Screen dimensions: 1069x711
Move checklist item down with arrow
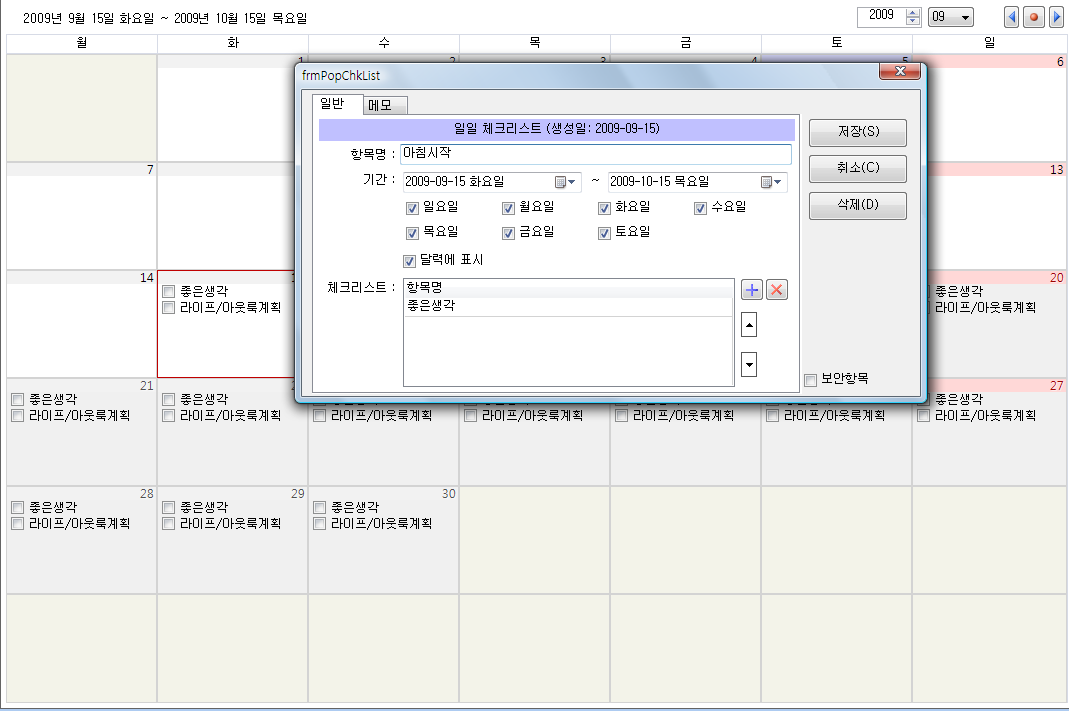tap(749, 365)
